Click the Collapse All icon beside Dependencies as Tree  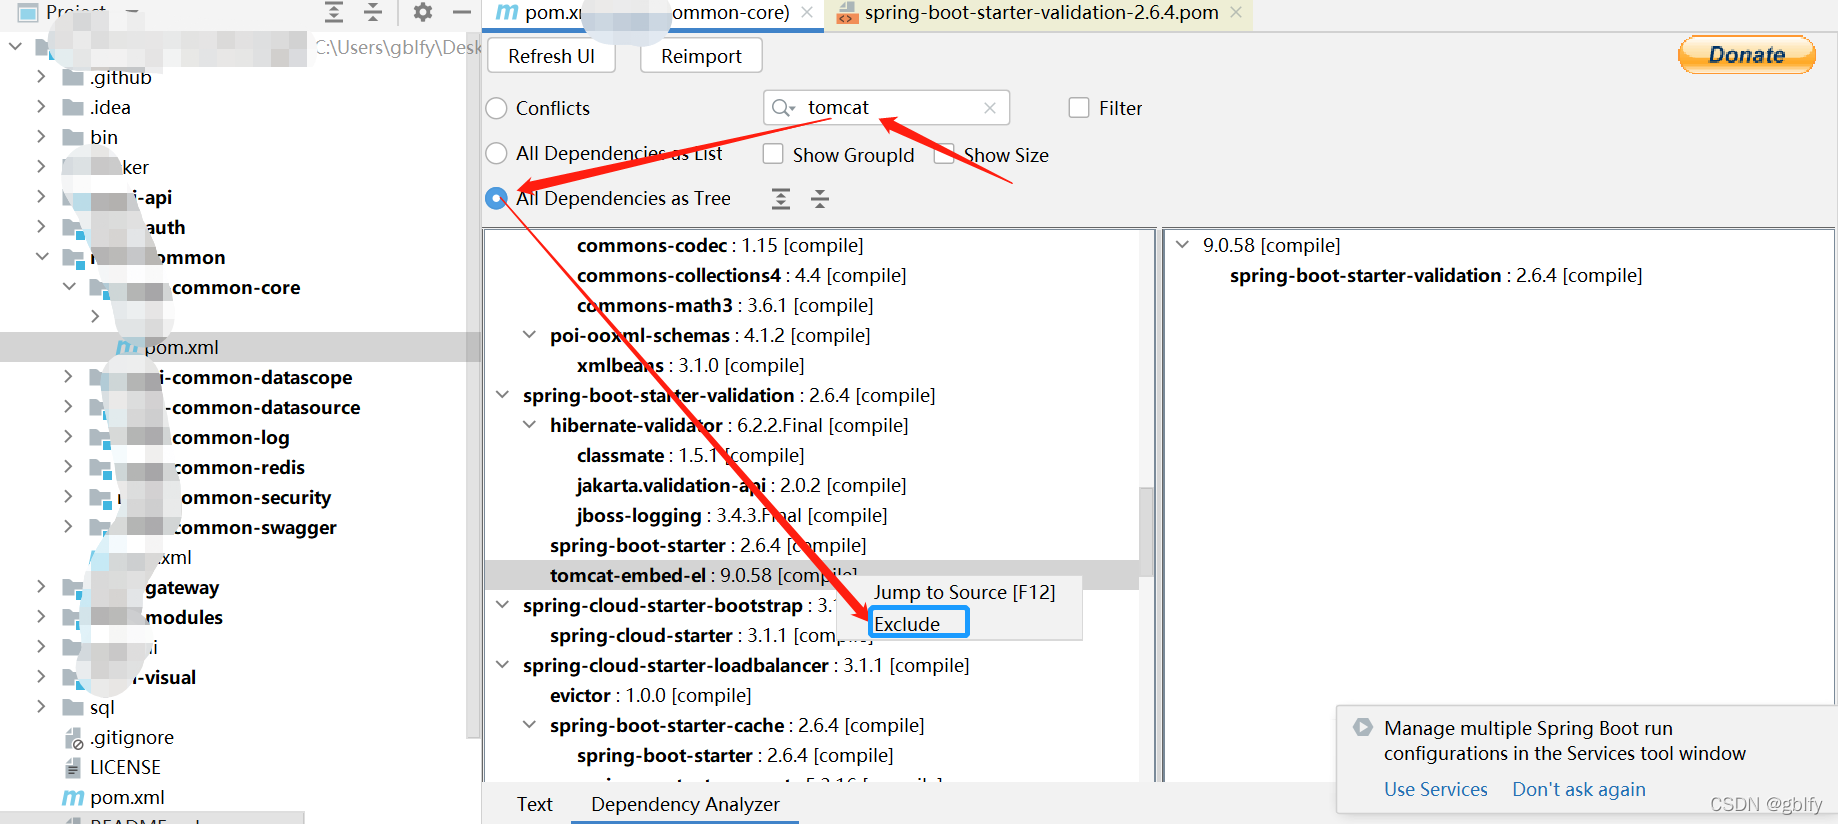[820, 199]
